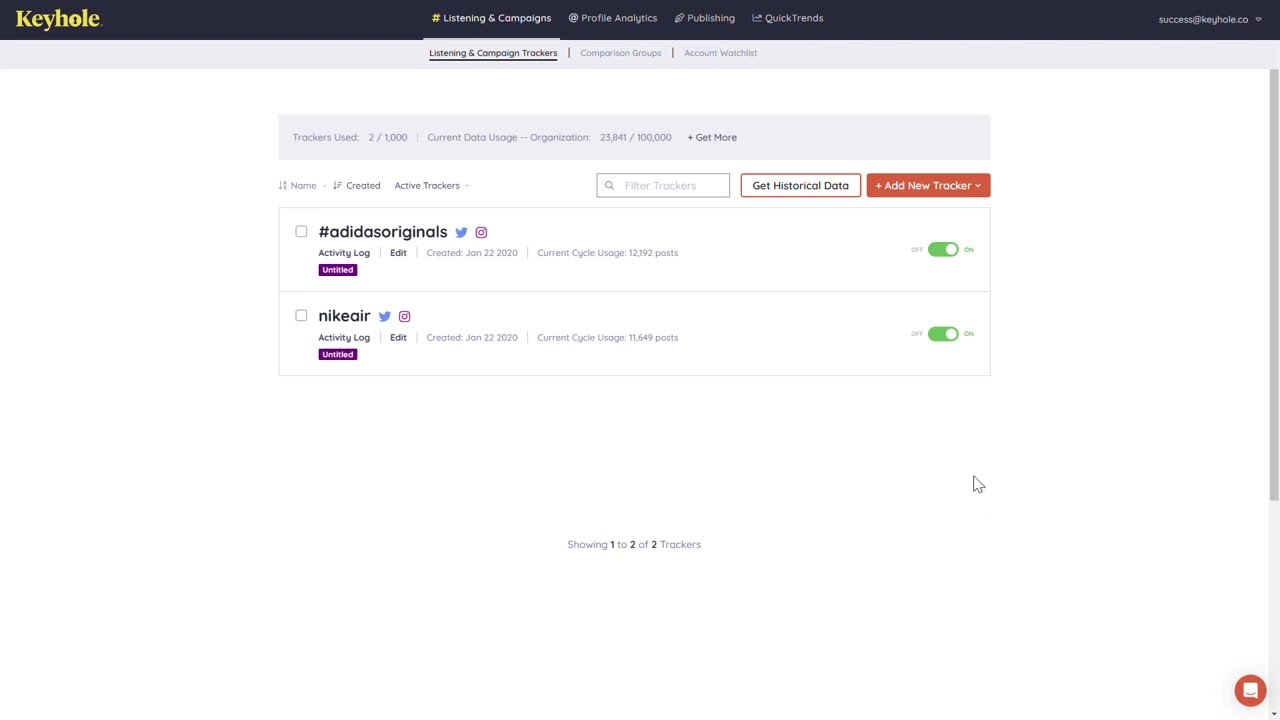Screen dimensions: 1280x720
Task: Switch to Listening & Campaign Trackers tab
Action: click(x=493, y=53)
